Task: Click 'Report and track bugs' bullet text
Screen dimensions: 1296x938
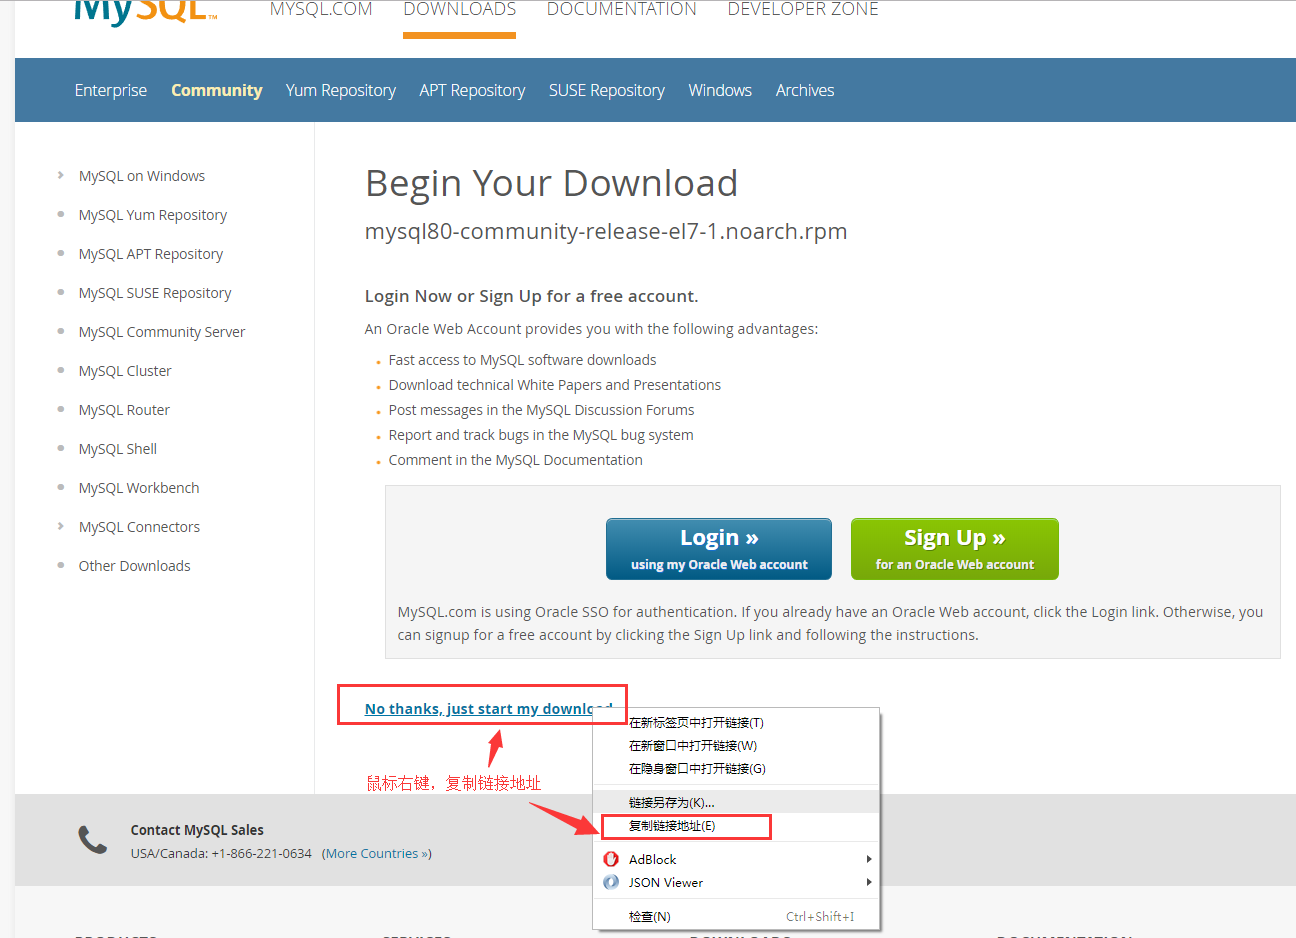Action: [x=541, y=435]
